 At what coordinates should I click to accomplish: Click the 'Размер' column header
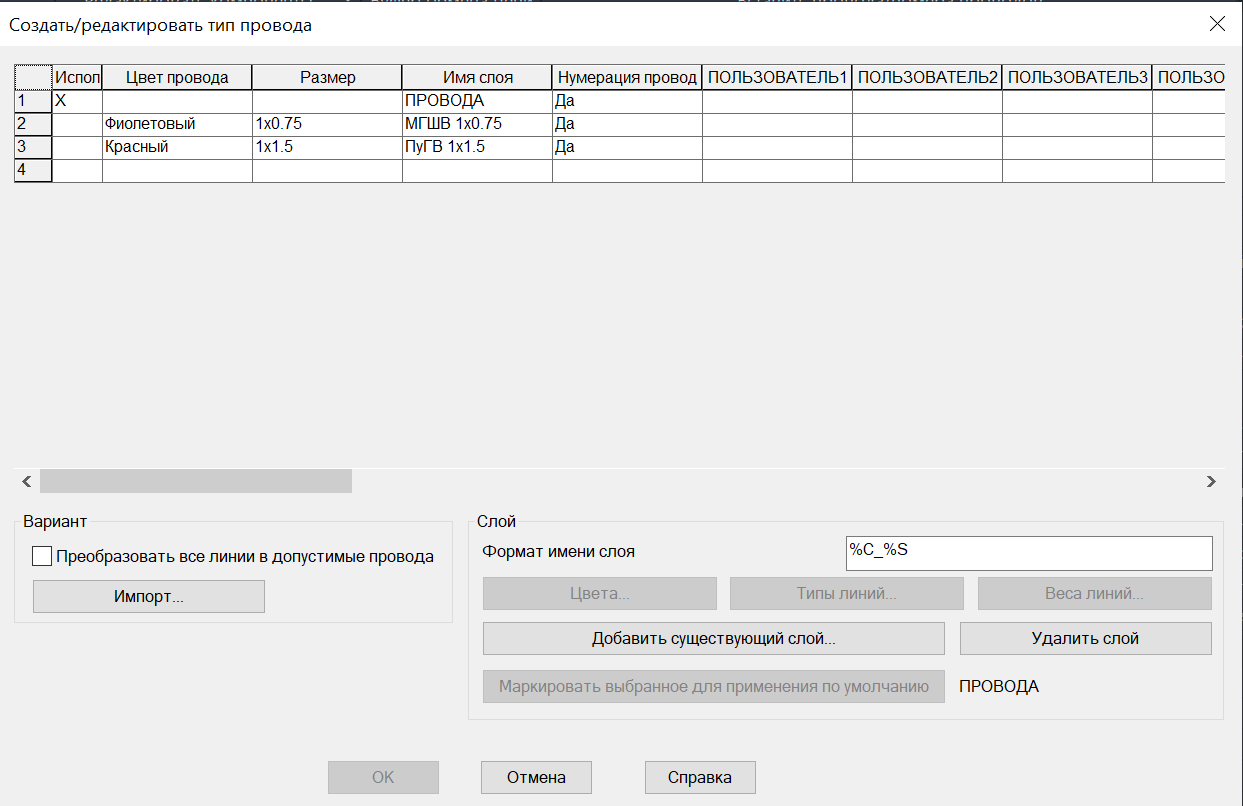(x=327, y=78)
